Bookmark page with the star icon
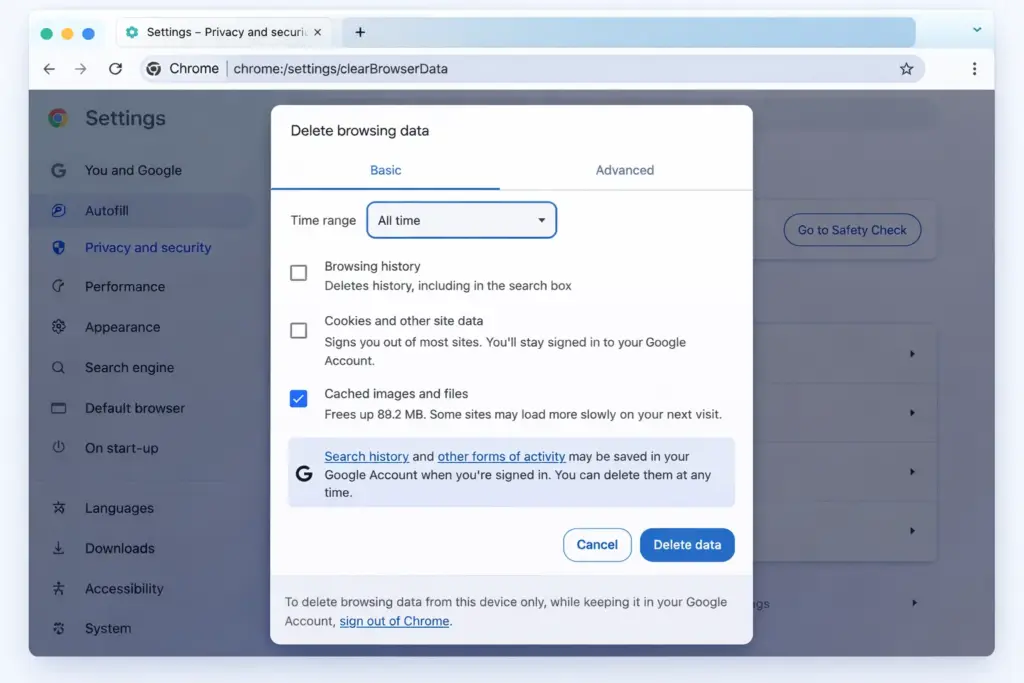 coord(906,69)
